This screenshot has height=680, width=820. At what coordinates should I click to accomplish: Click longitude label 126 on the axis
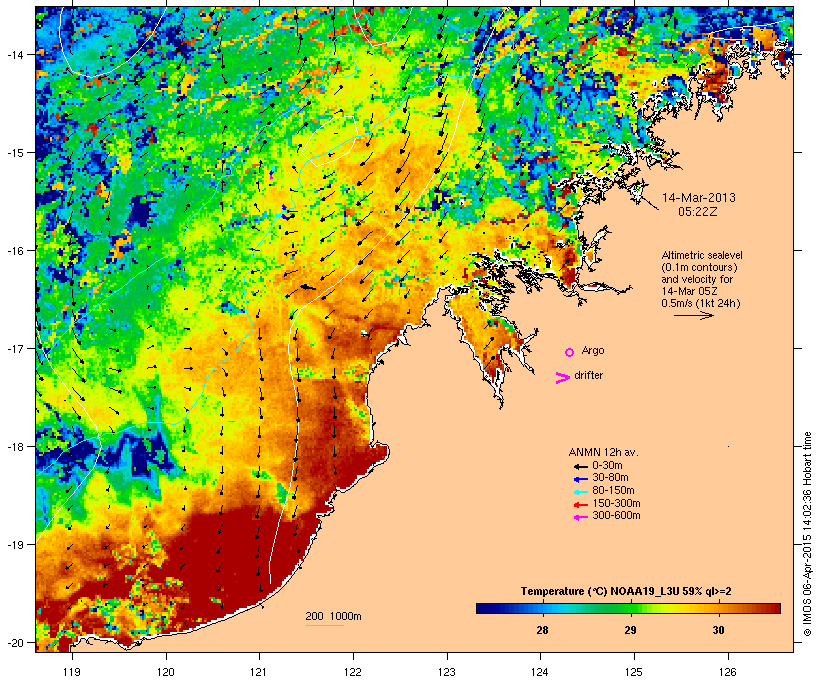(728, 672)
